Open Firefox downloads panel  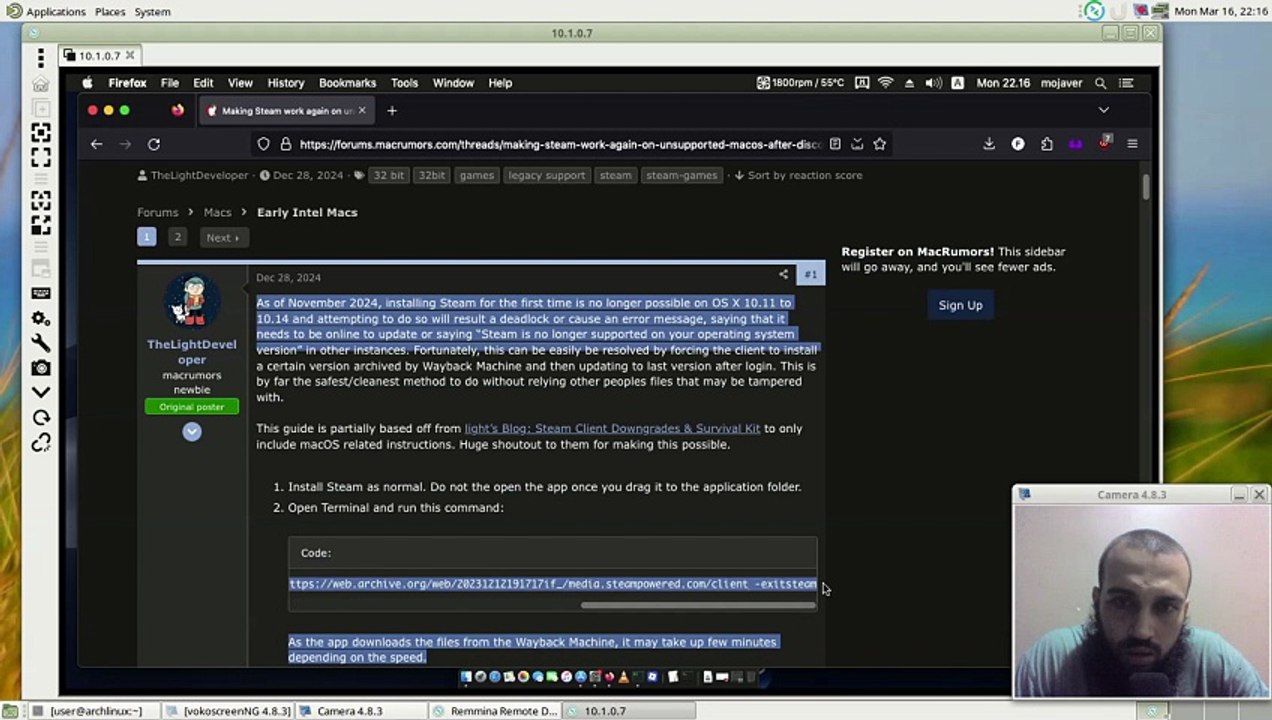pos(989,144)
